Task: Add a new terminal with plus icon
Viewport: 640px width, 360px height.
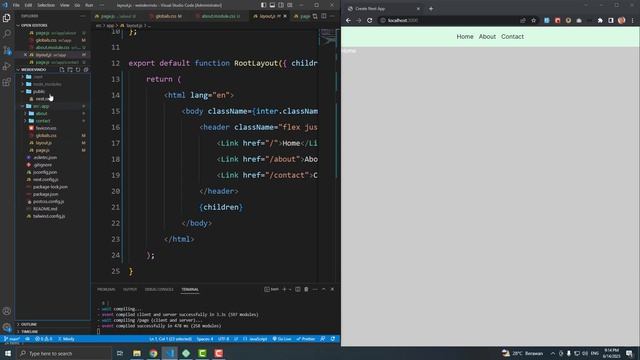Action: [284, 289]
